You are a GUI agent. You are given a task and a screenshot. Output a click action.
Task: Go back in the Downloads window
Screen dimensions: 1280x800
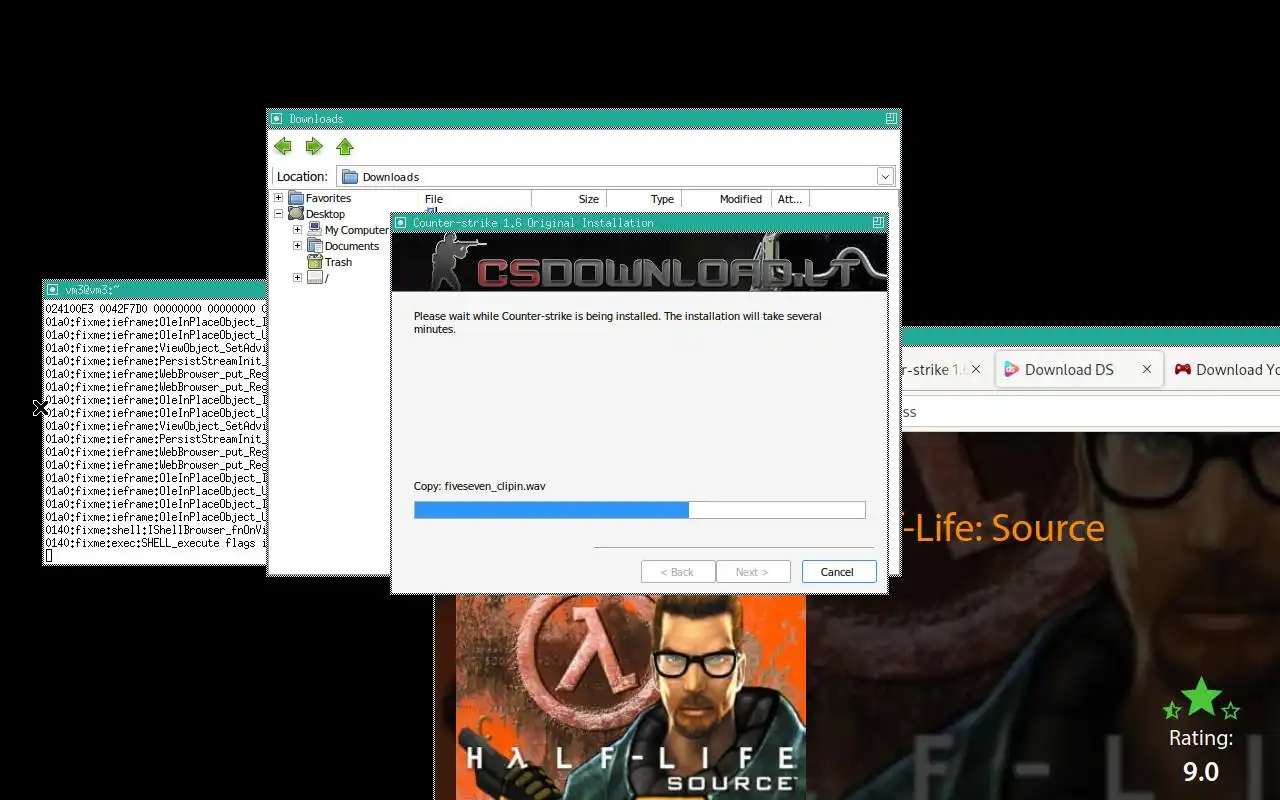tap(283, 147)
